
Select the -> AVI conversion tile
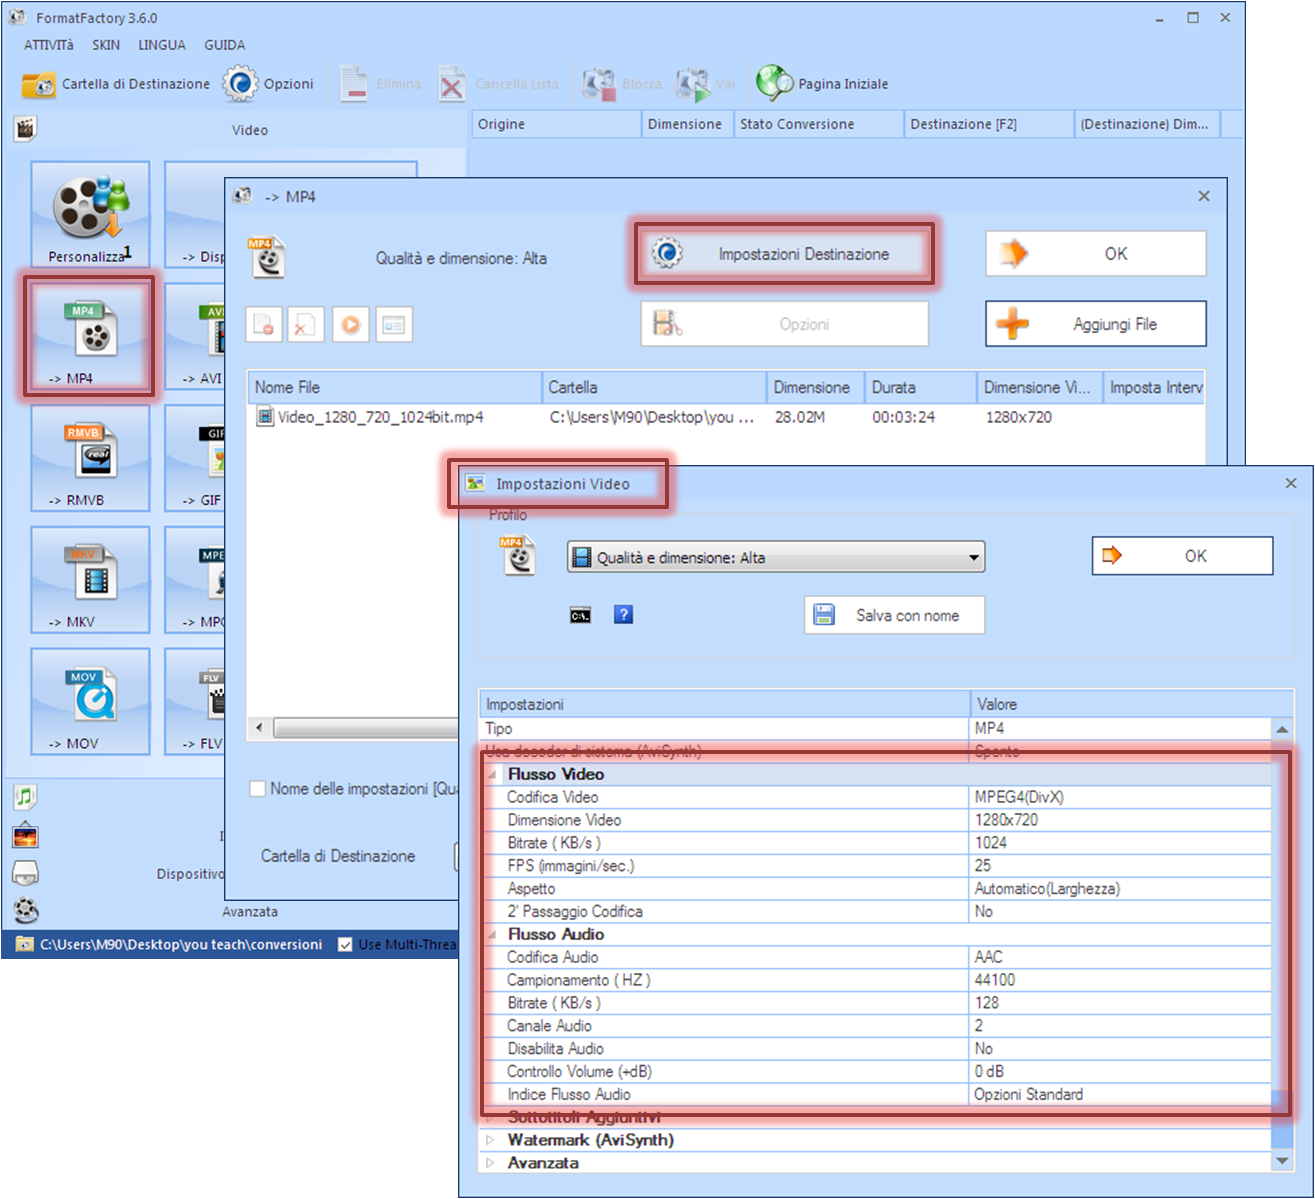click(x=195, y=337)
